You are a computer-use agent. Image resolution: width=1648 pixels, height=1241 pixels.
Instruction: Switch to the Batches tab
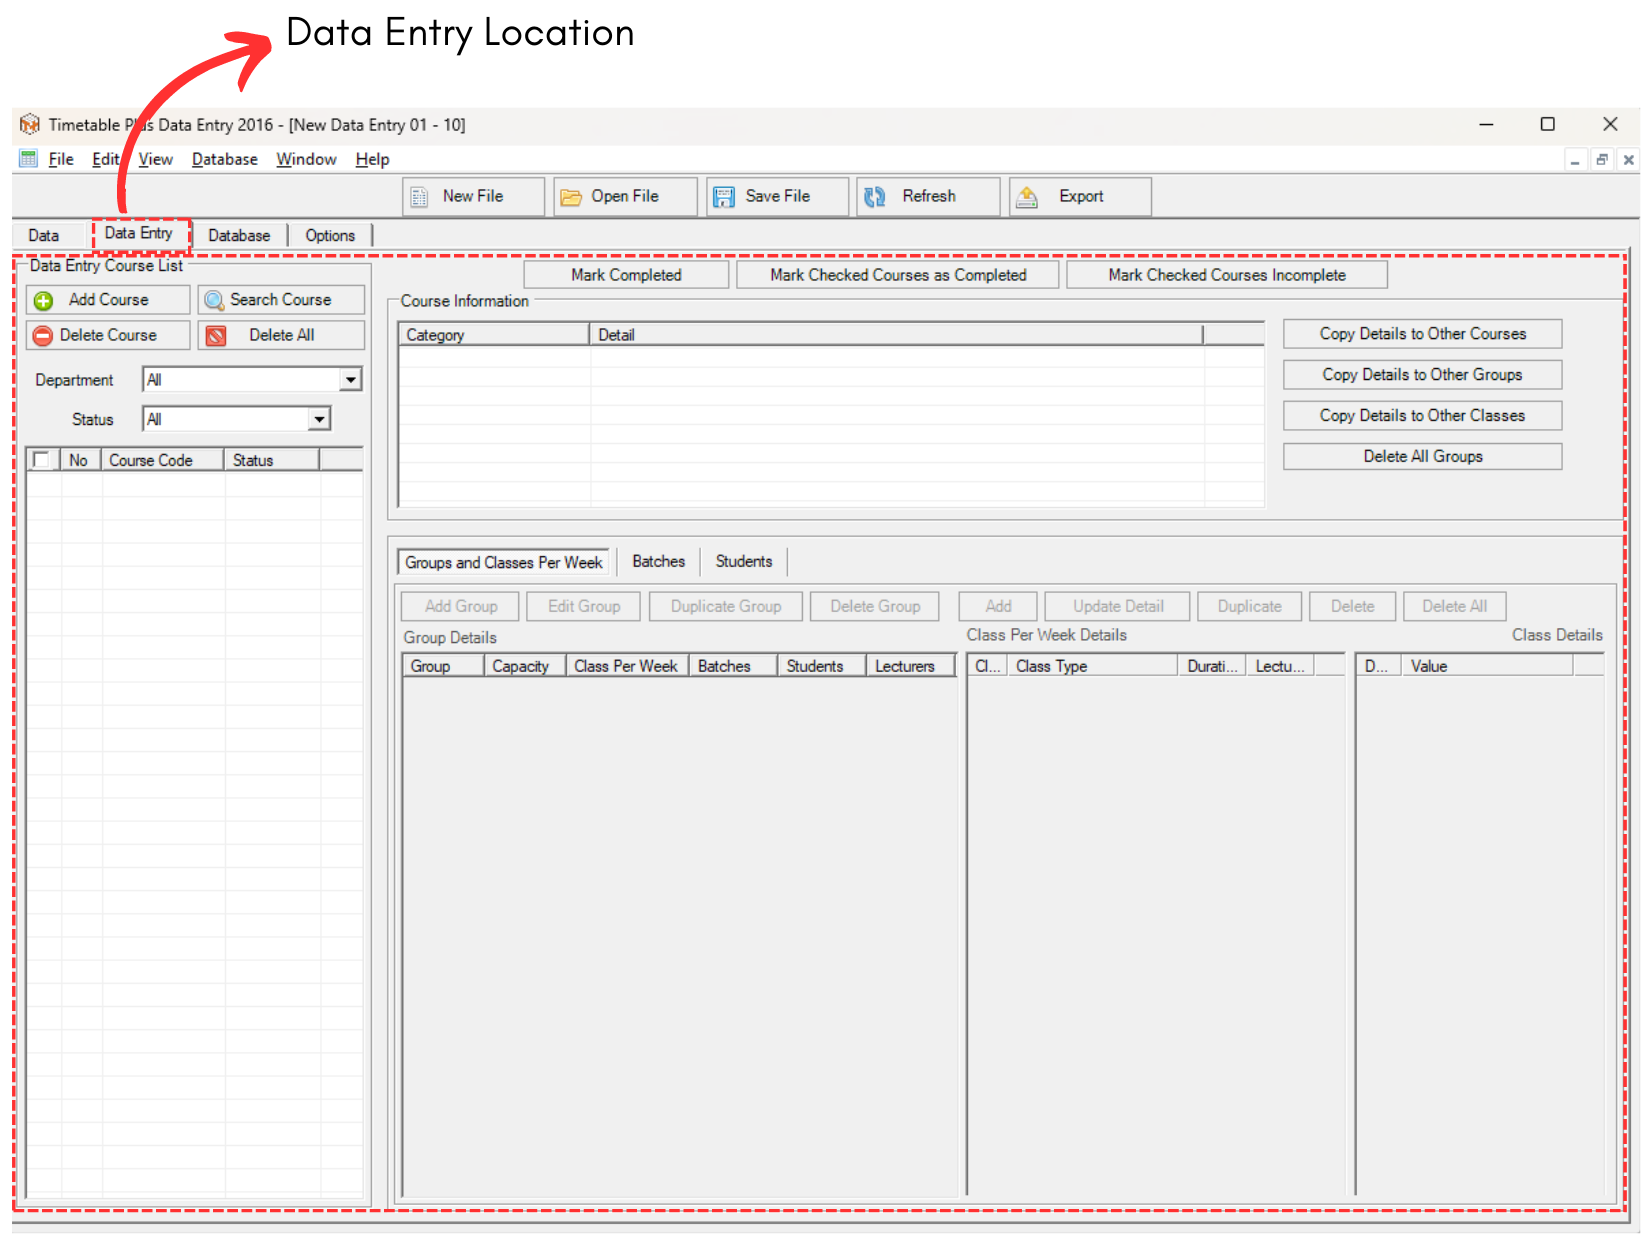pyautogui.click(x=658, y=562)
